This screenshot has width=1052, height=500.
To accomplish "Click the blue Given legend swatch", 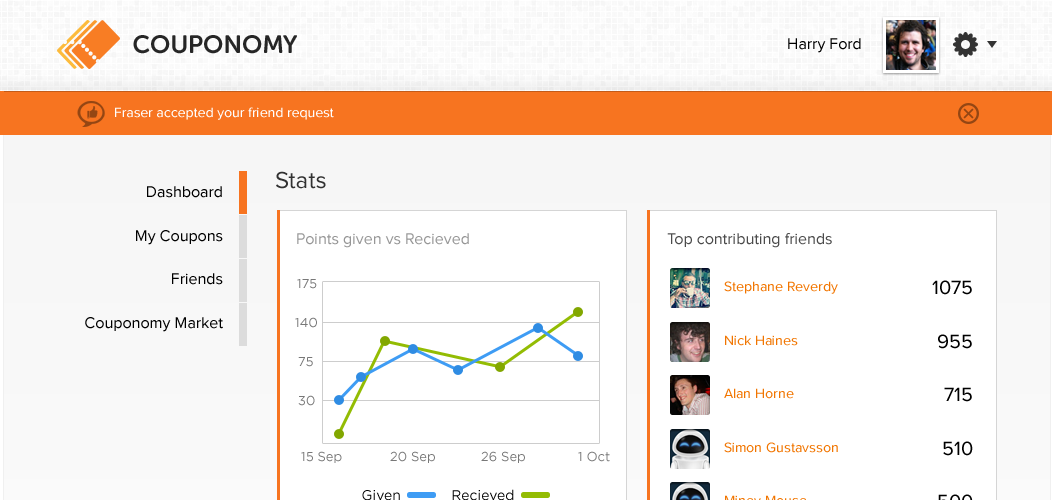I will (x=422, y=494).
